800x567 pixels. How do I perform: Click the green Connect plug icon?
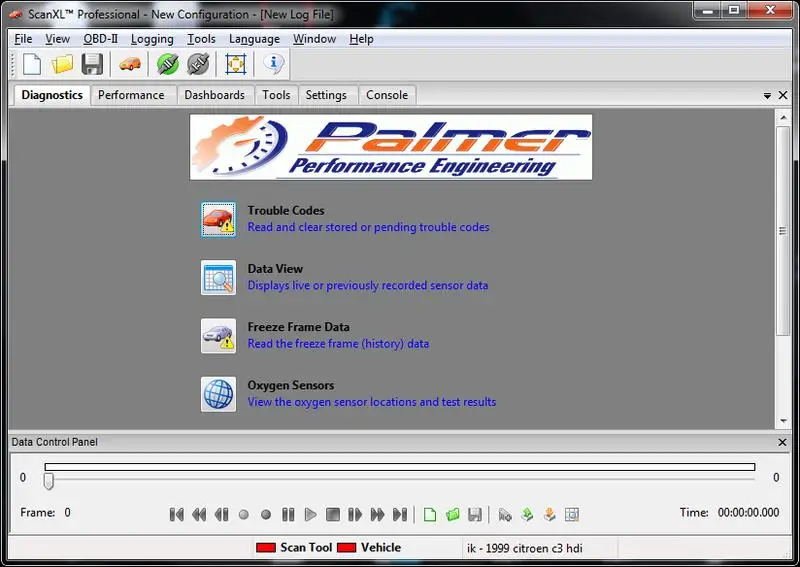(167, 64)
